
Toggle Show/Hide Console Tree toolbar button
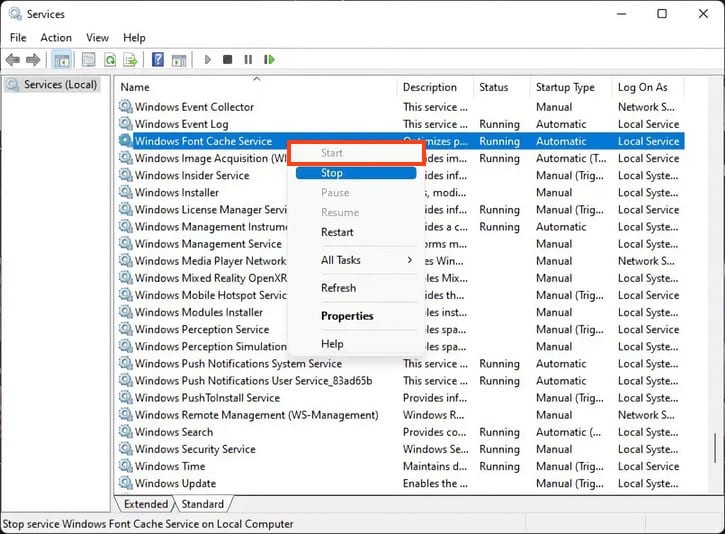tap(61, 60)
